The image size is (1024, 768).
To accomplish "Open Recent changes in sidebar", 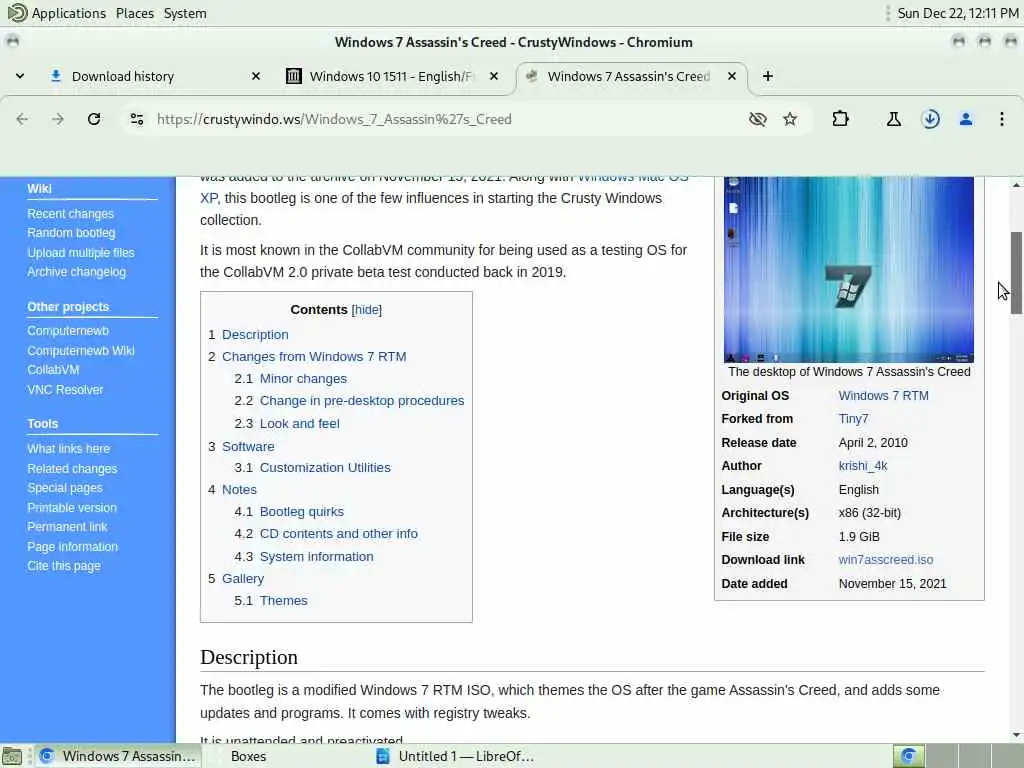I will [71, 214].
